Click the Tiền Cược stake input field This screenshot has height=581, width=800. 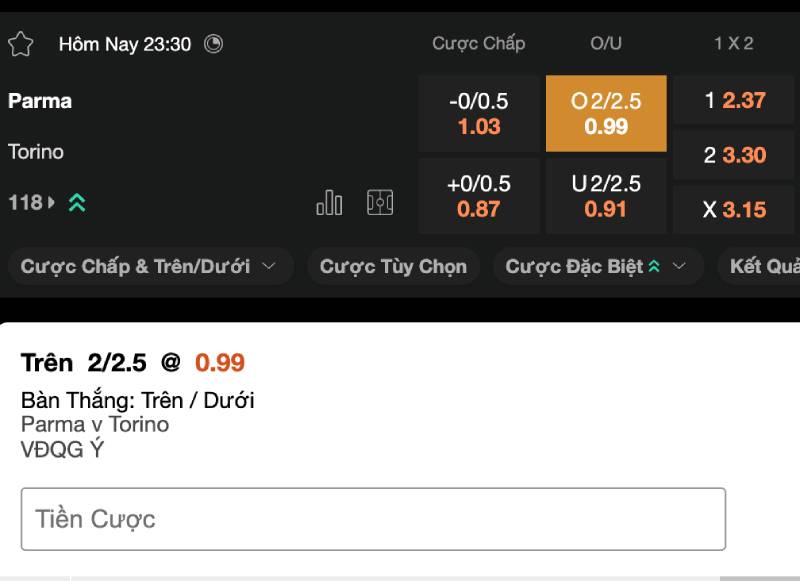tap(373, 519)
